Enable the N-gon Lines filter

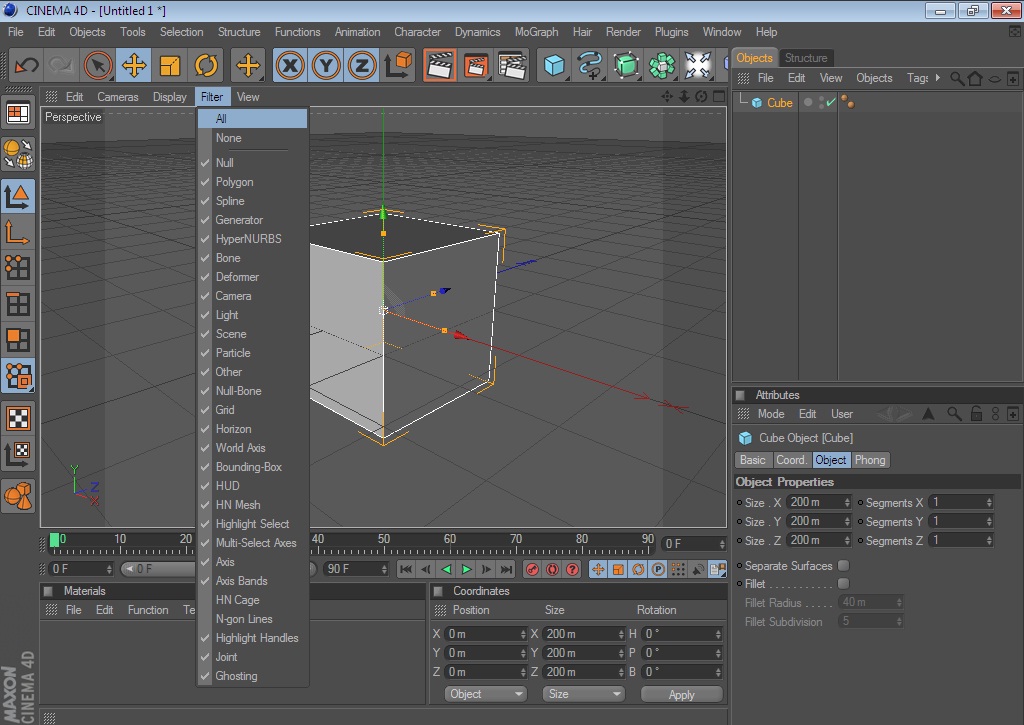(x=253, y=619)
